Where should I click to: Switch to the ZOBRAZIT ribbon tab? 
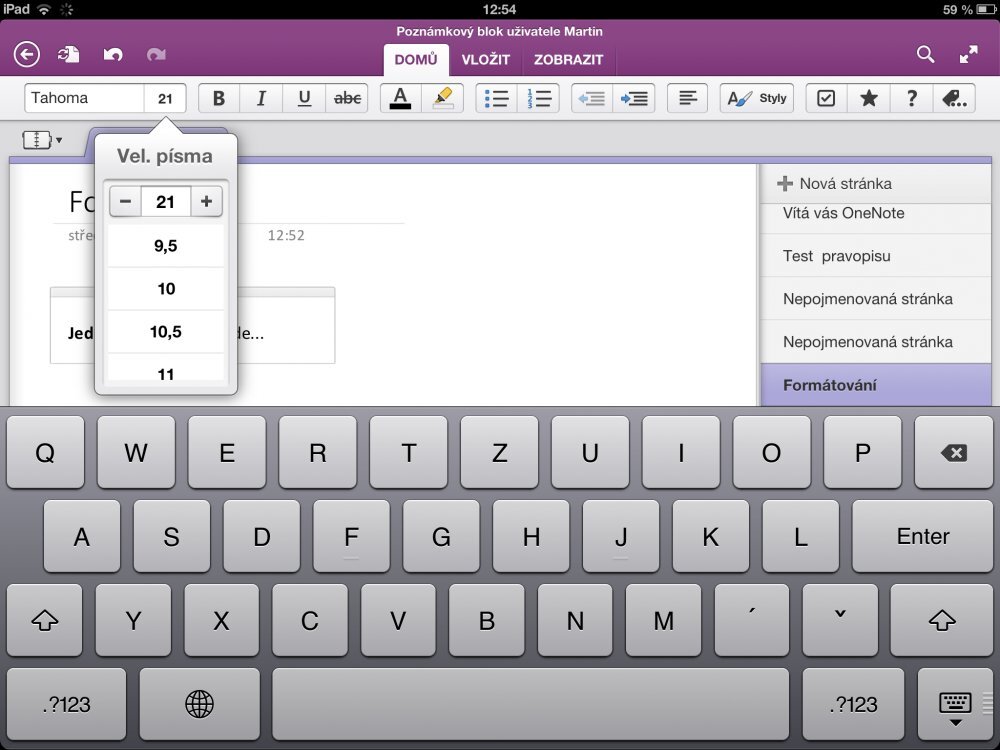(x=568, y=59)
